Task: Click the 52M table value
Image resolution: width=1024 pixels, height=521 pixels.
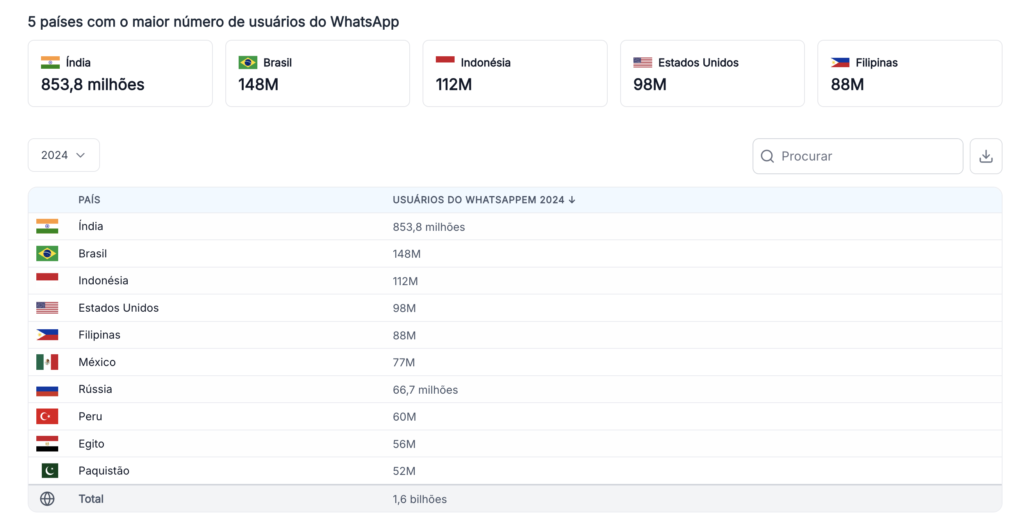Action: point(404,471)
